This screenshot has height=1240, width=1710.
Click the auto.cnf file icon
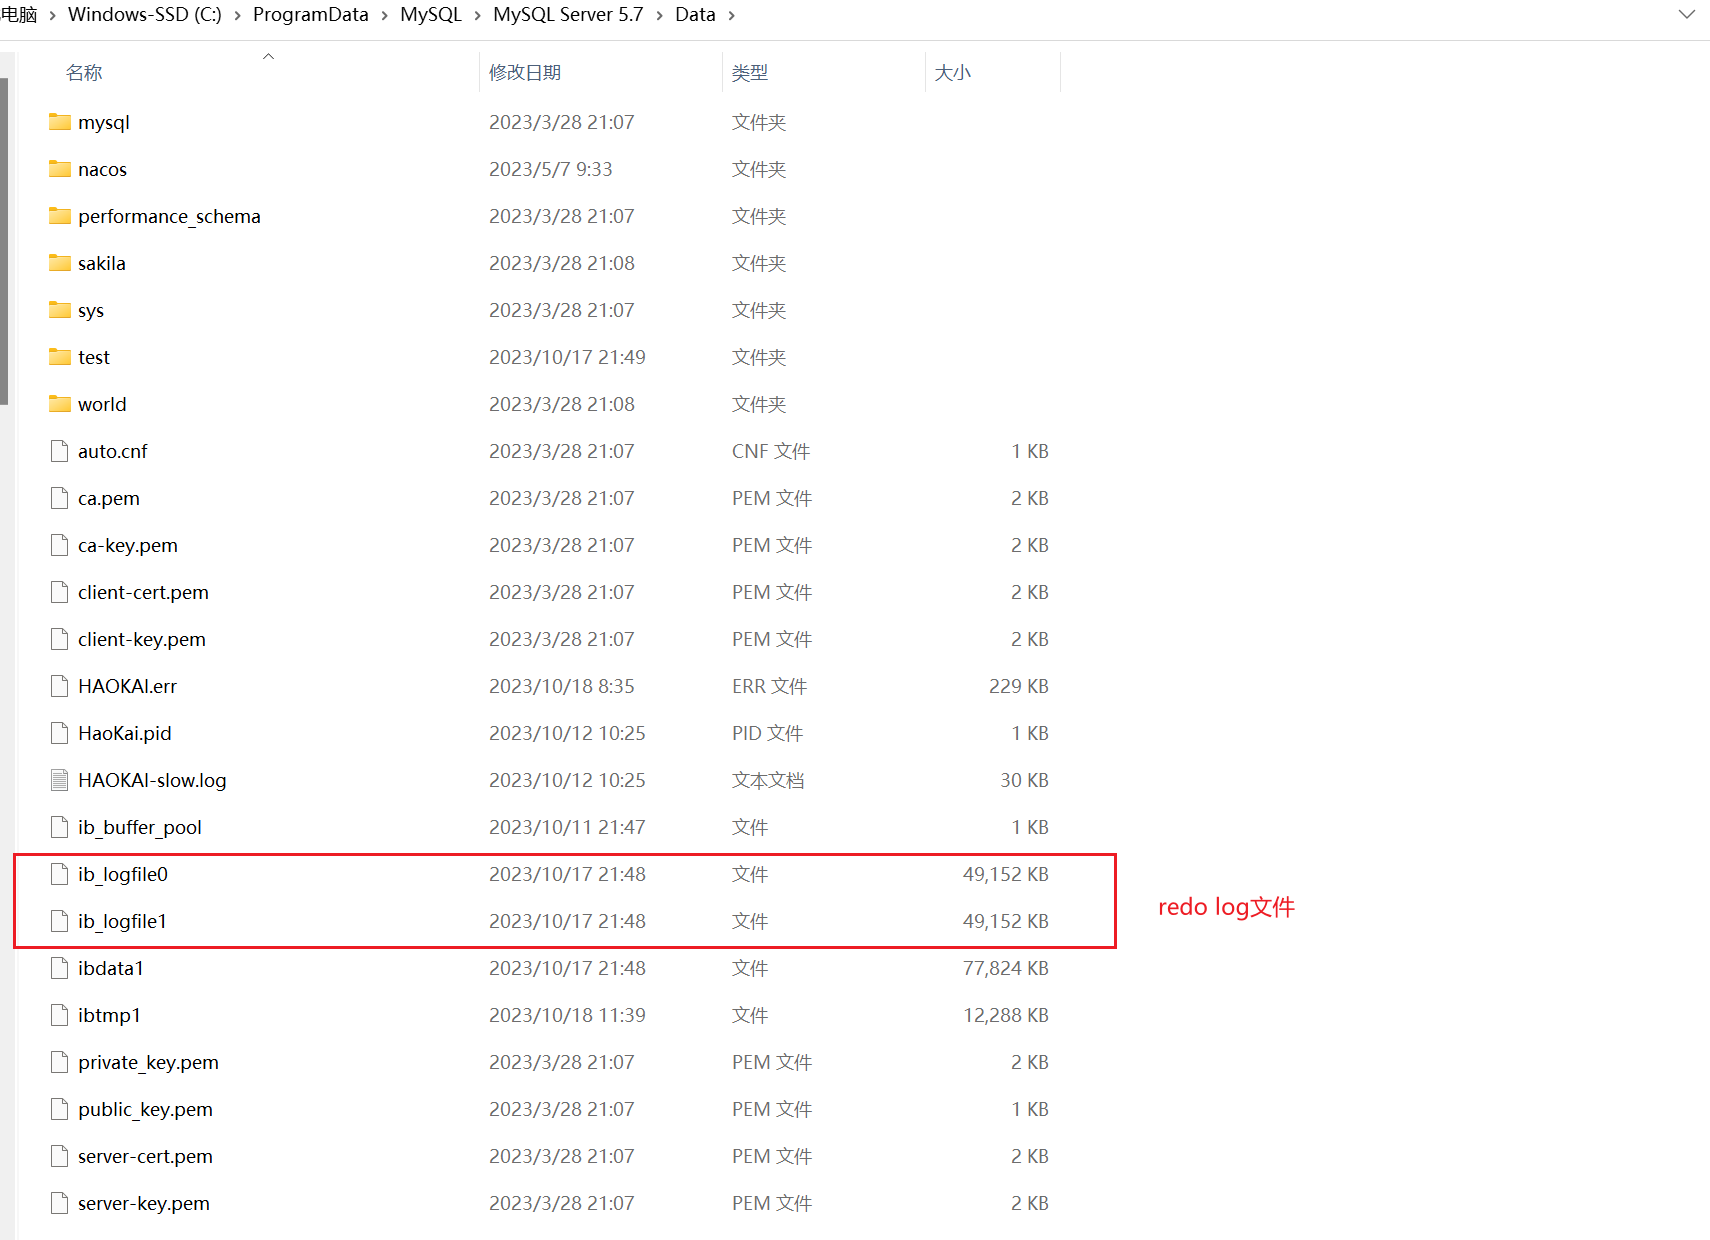click(60, 451)
